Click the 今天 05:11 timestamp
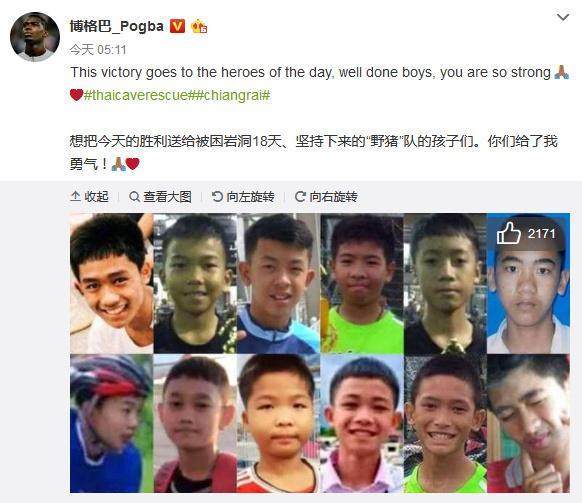 pos(98,49)
